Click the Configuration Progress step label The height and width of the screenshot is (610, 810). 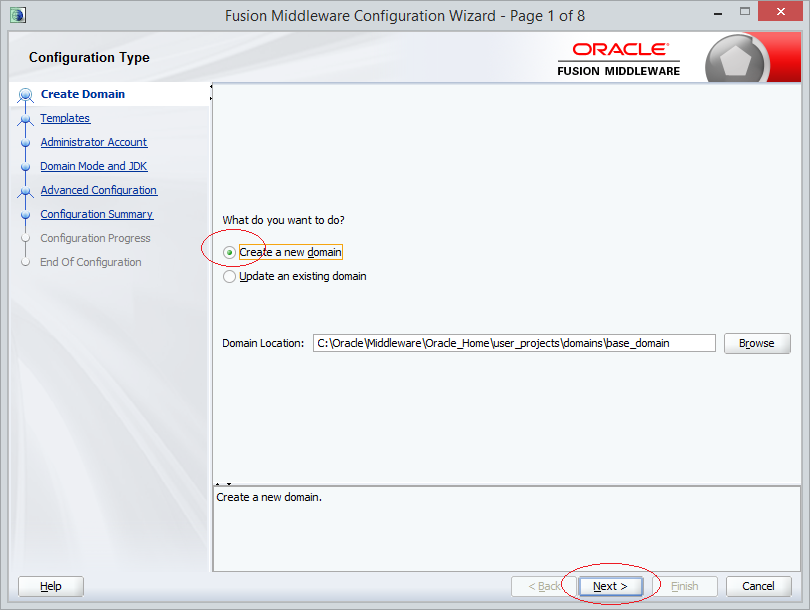tap(96, 238)
